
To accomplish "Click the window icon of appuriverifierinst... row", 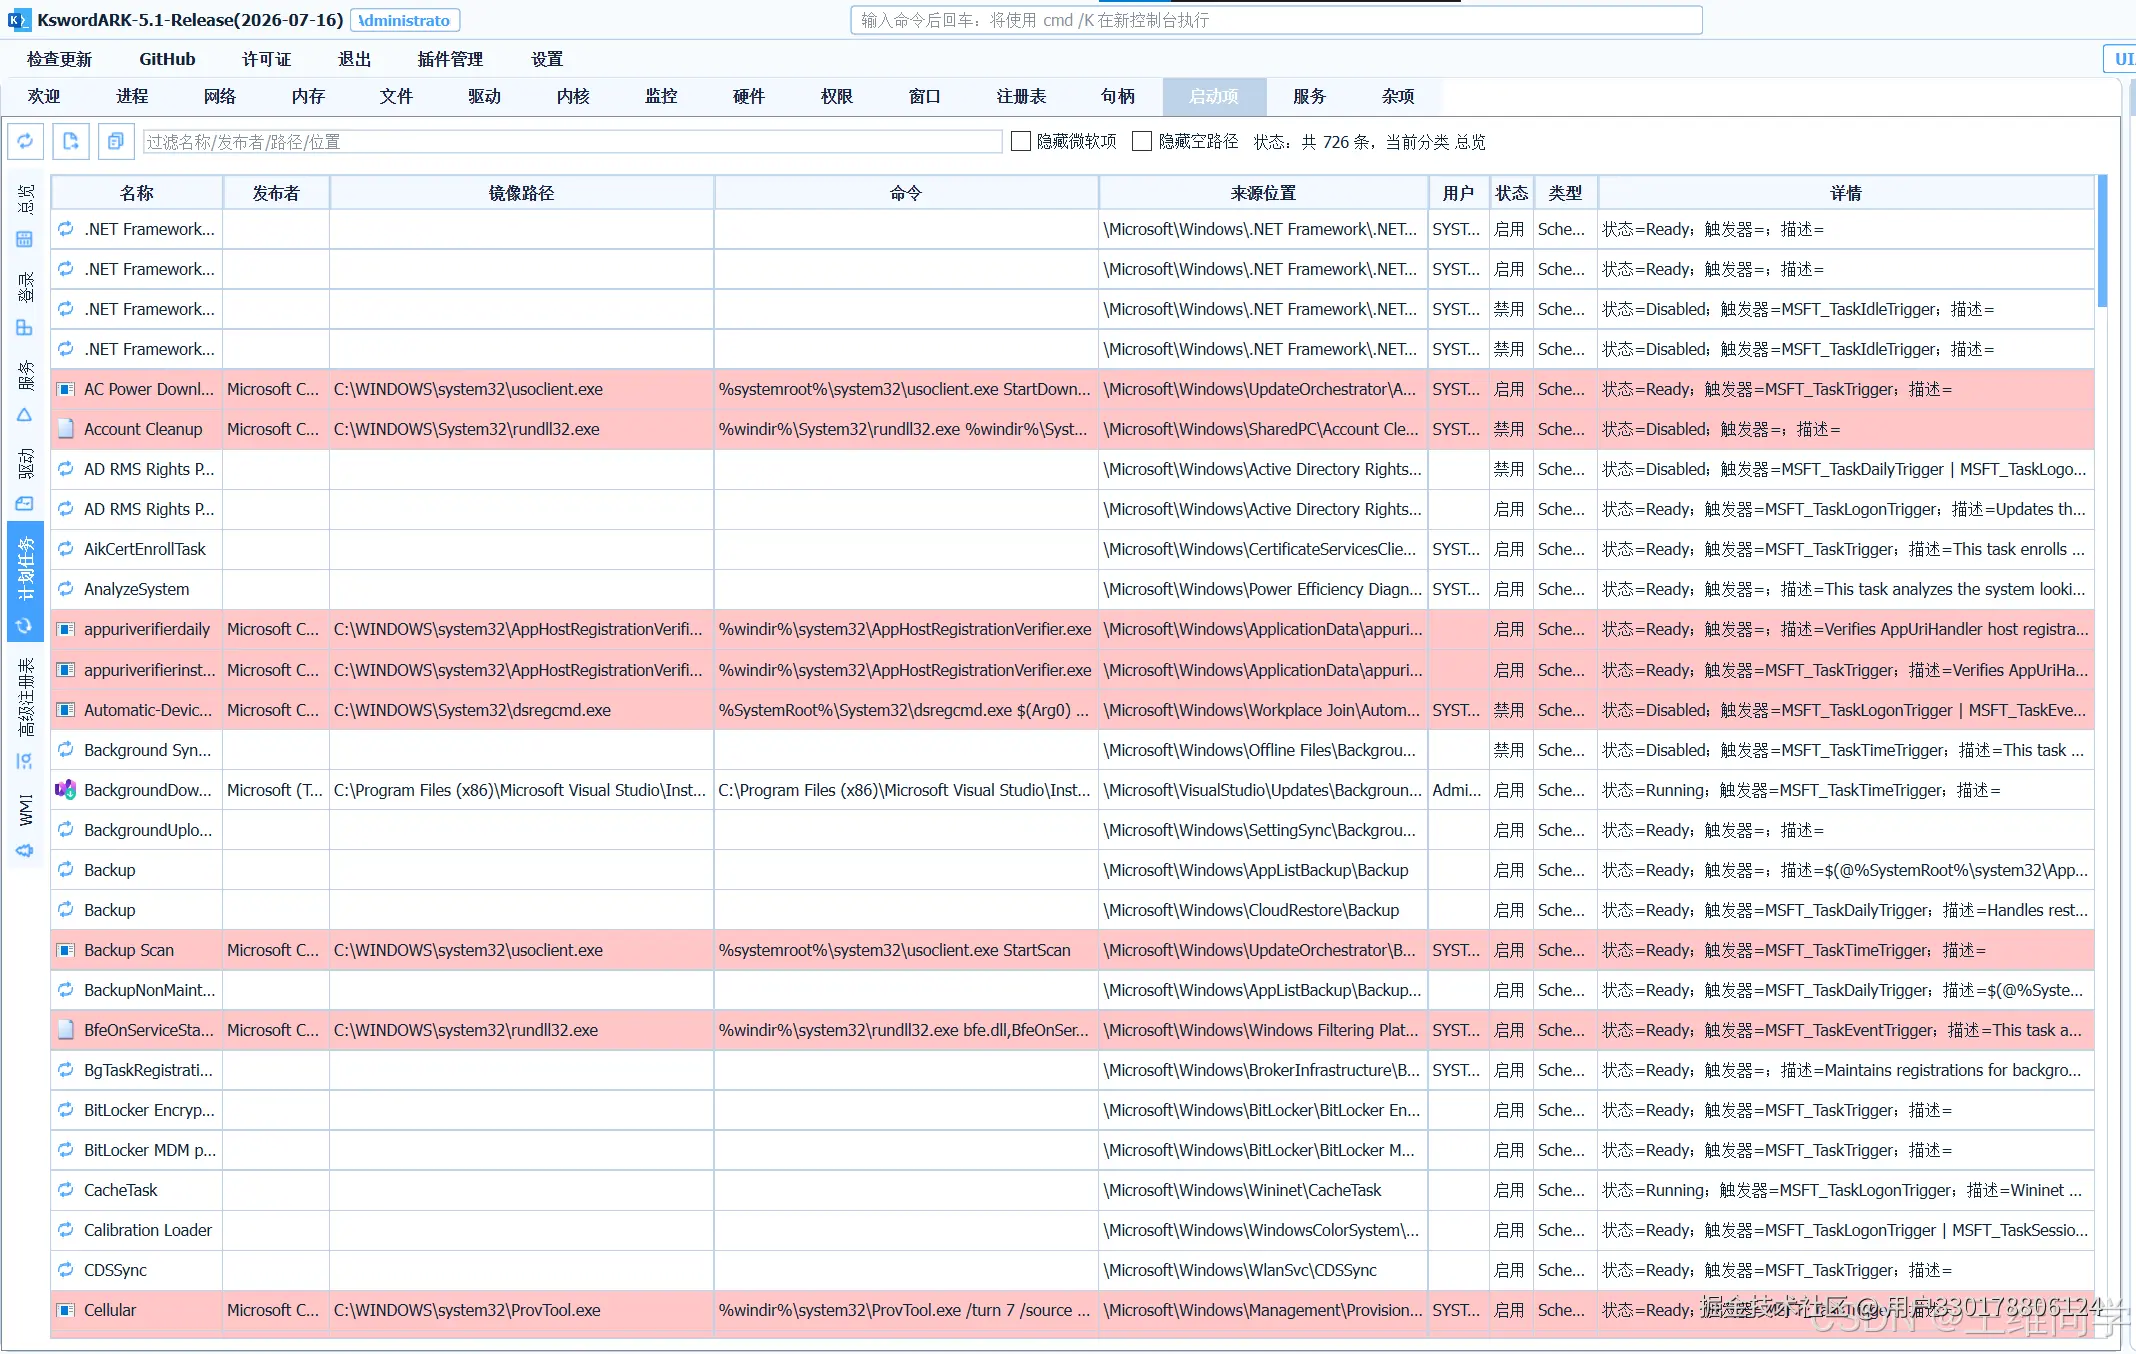I will click(x=65, y=670).
